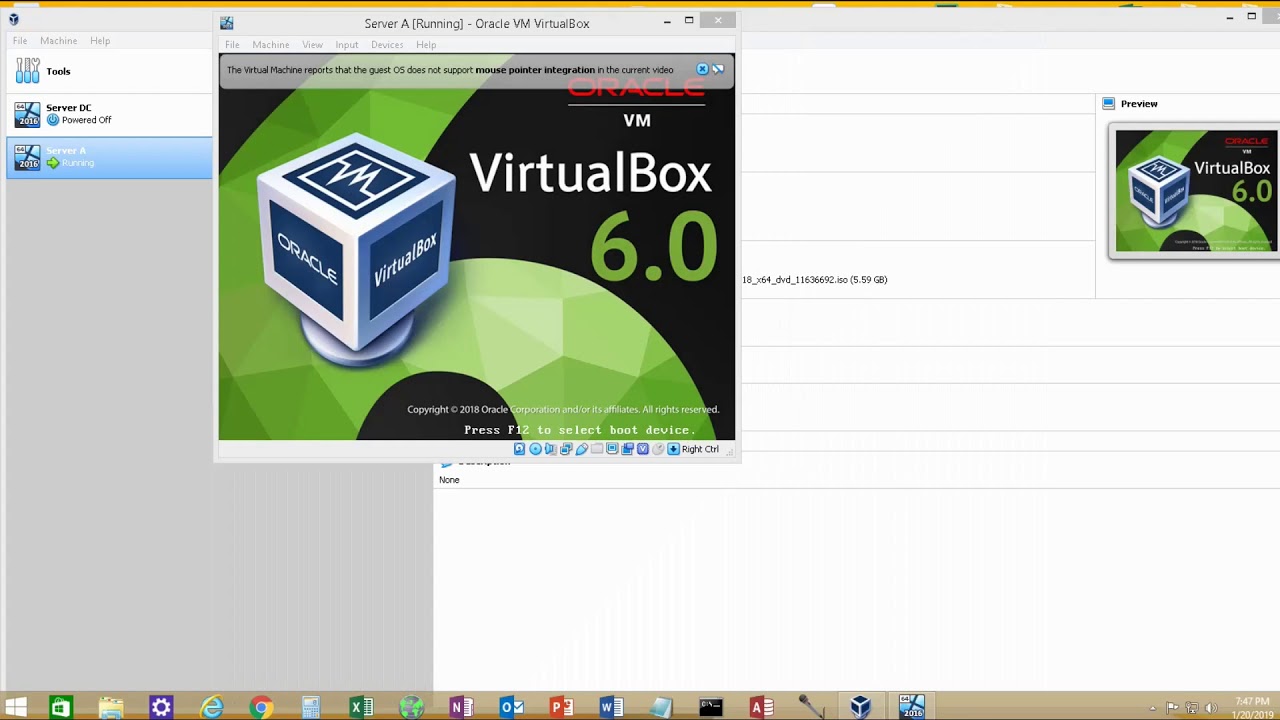Image resolution: width=1280 pixels, height=720 pixels.
Task: Click the ISO file name text (5.59 GB)
Action: click(814, 280)
